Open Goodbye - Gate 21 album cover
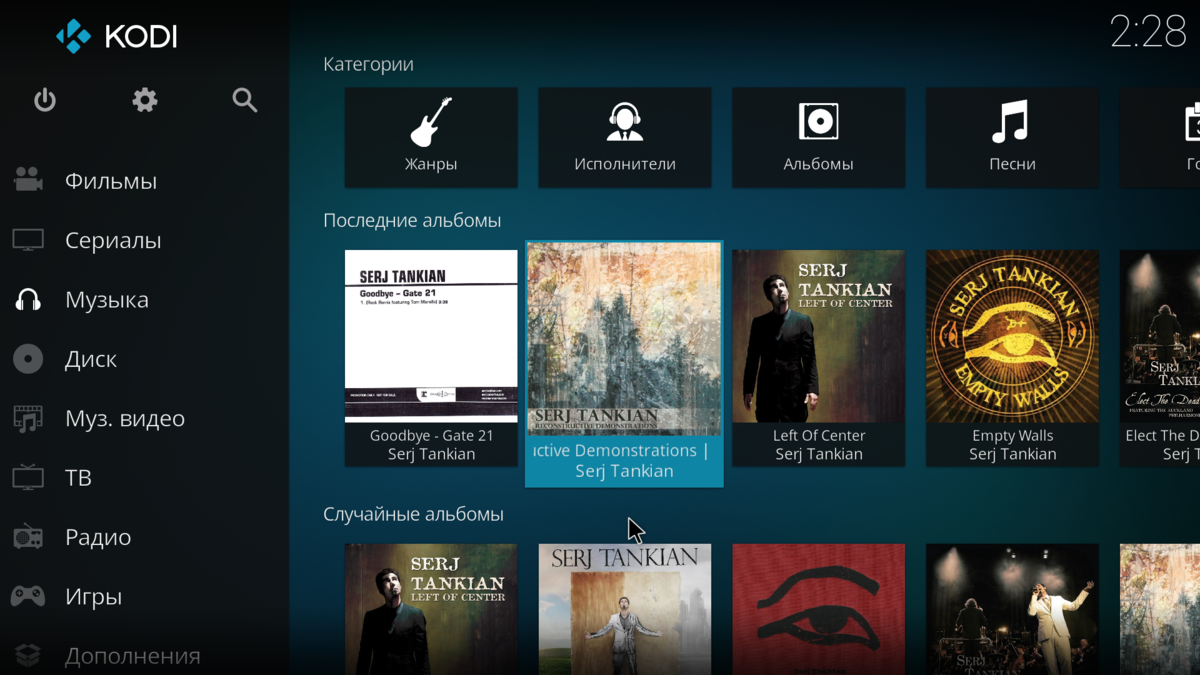1200x675 pixels. pos(431,336)
